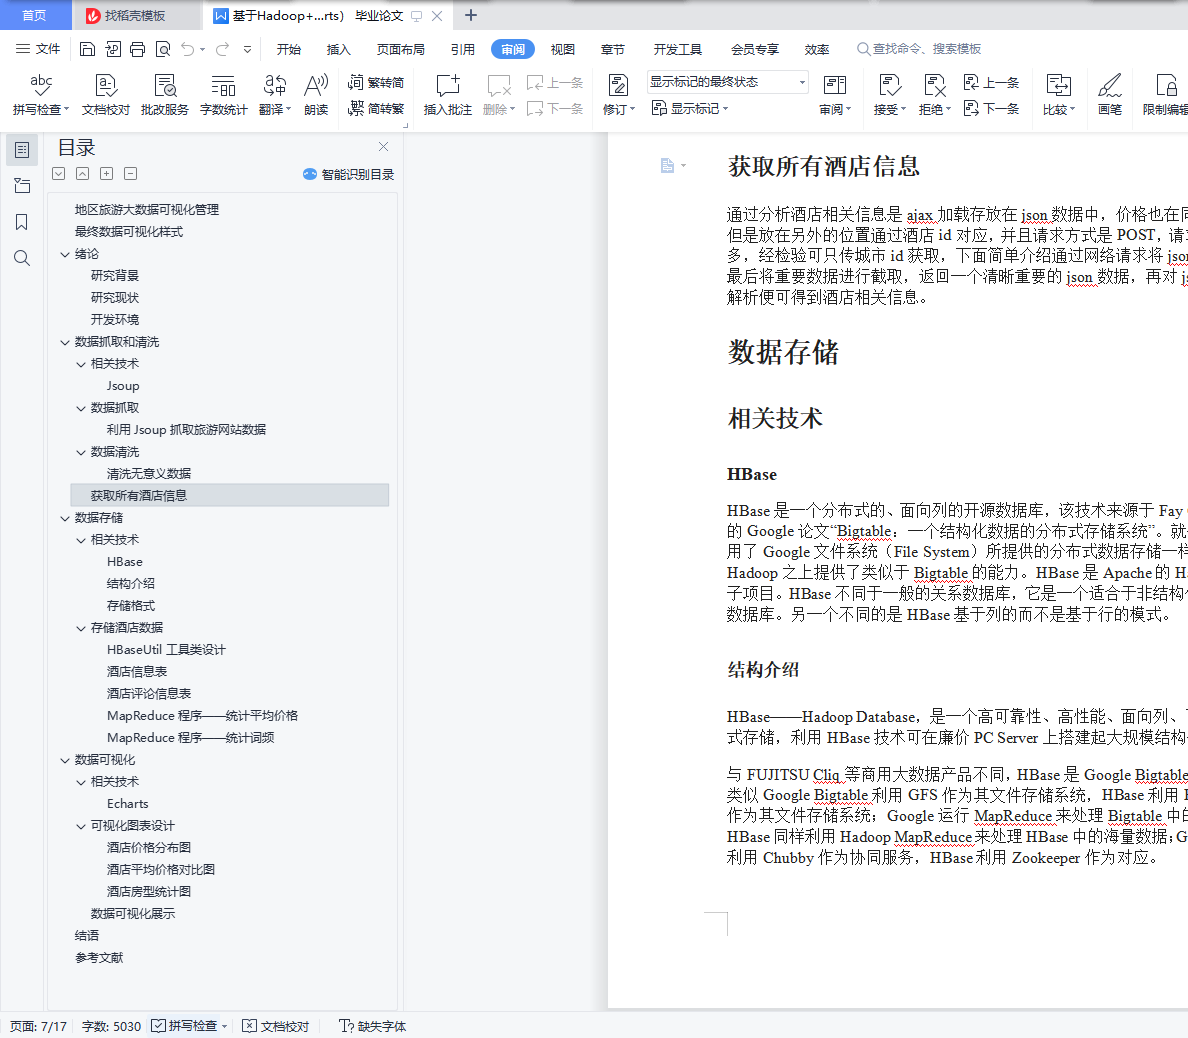This screenshot has height=1038, width=1188.
Task: Open the bookmark sidebar icon
Action: tap(22, 222)
